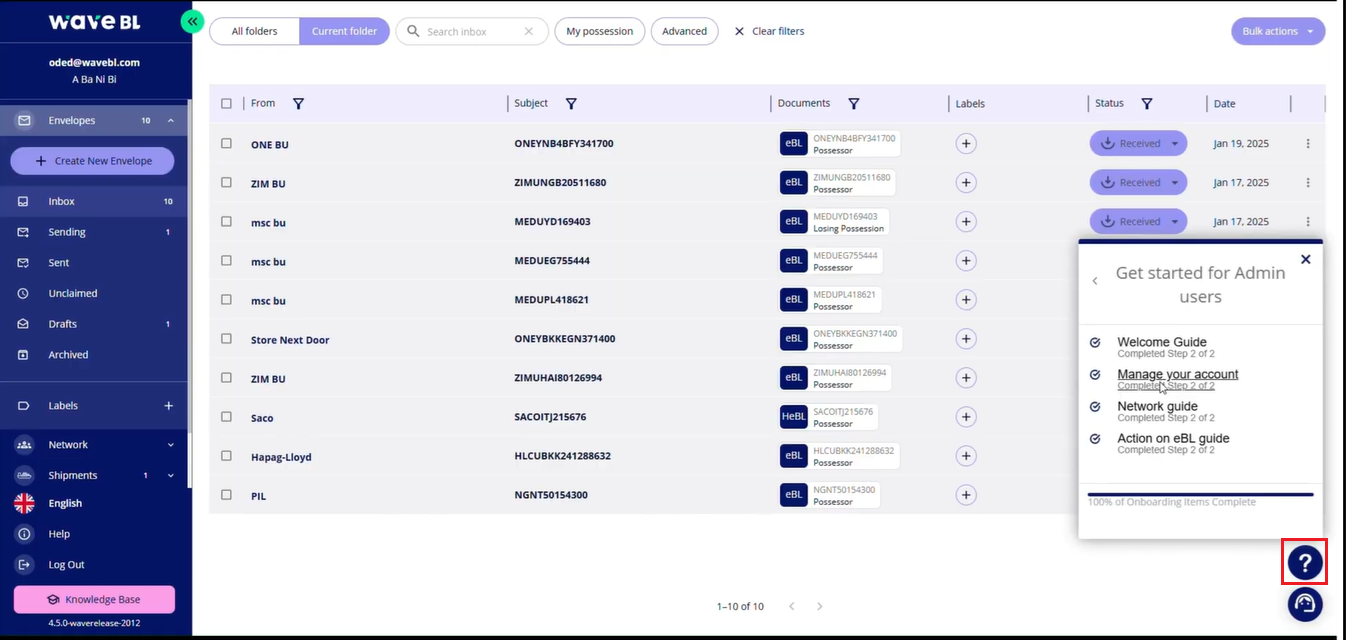This screenshot has height=640, width=1346.
Task: Add label to MEDUYD169403 row
Action: (x=966, y=222)
